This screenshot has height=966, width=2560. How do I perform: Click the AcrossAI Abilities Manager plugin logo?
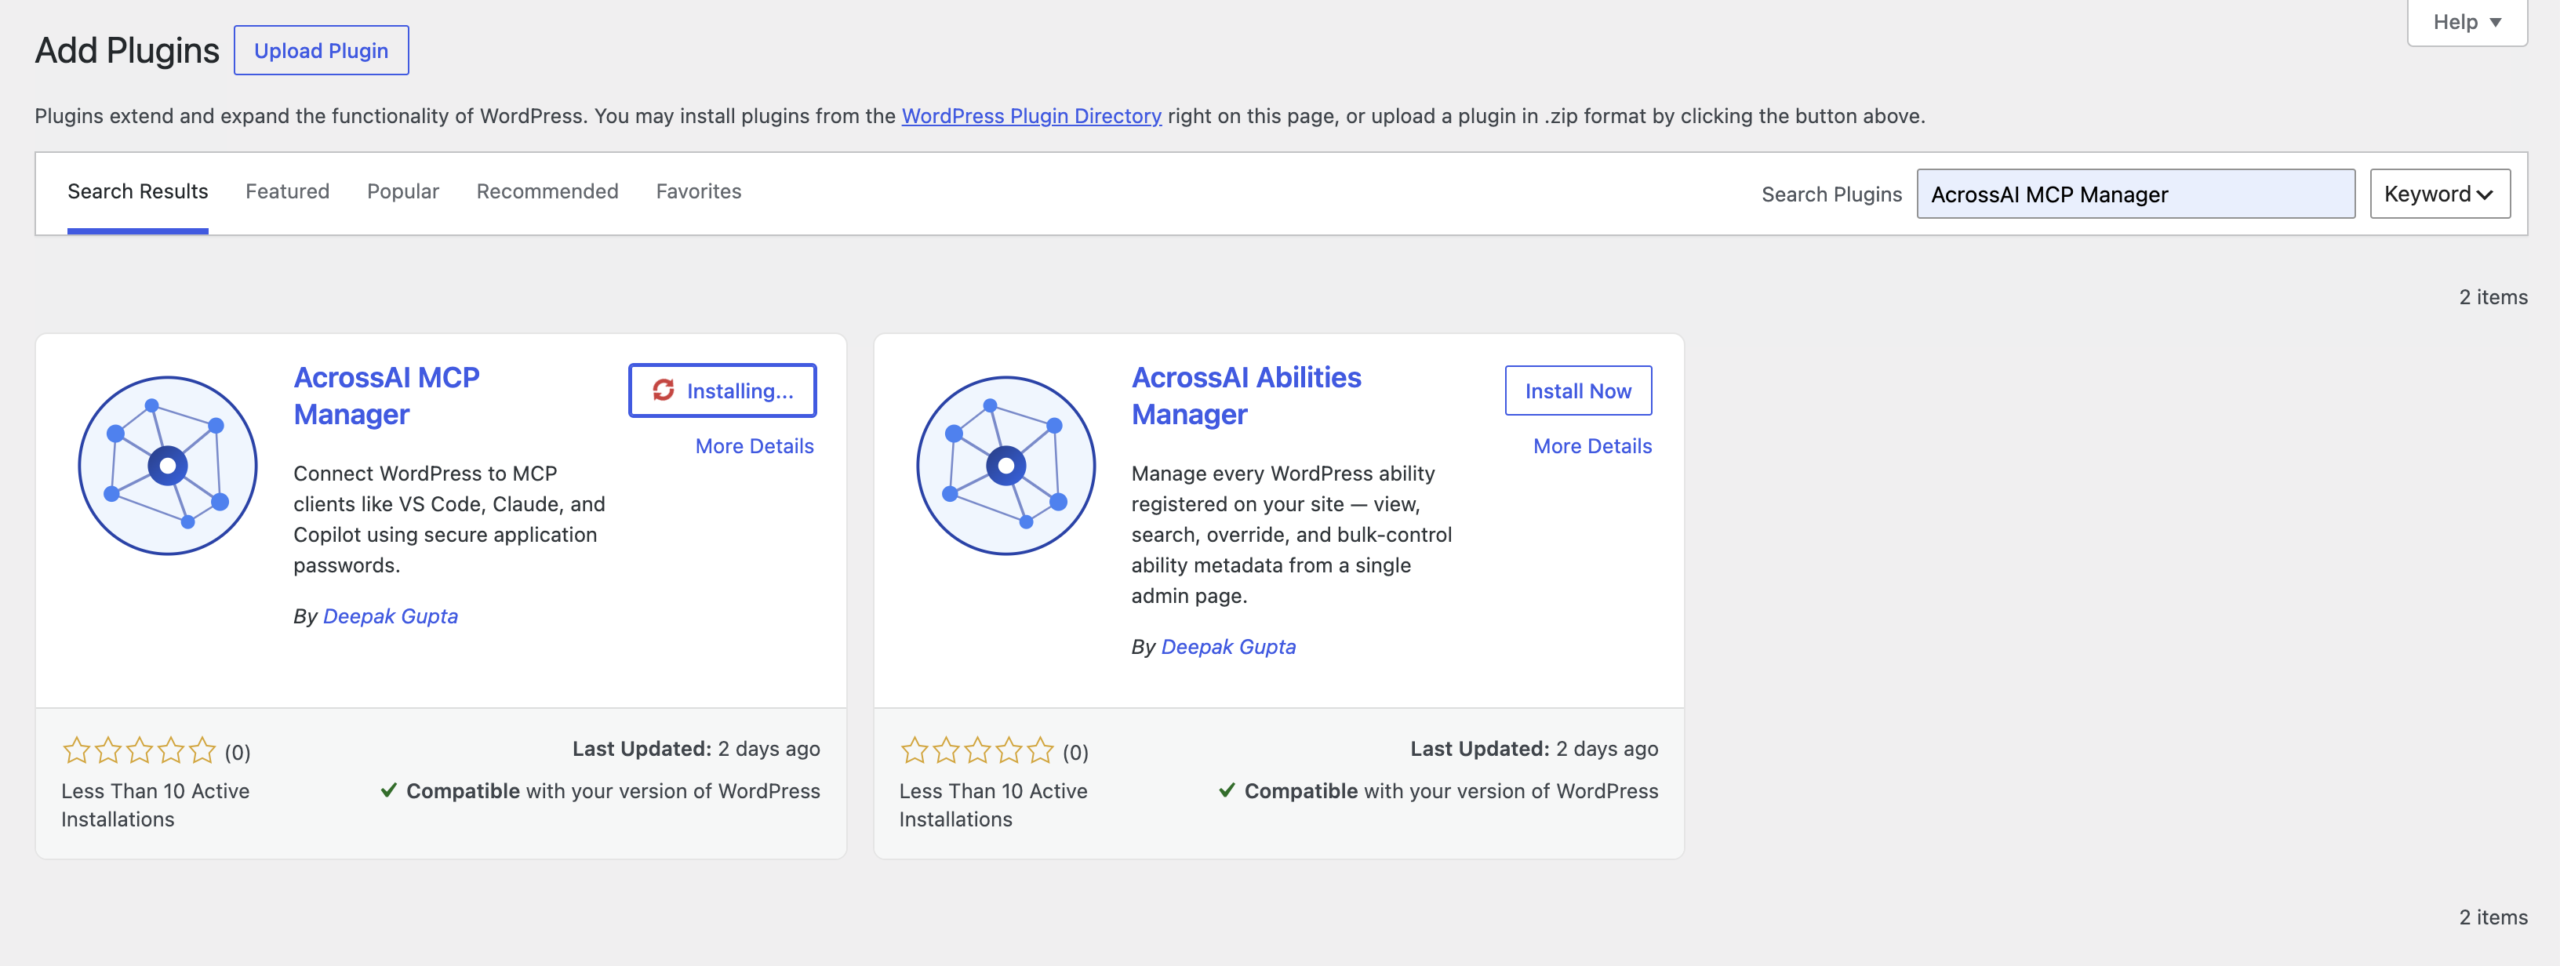tap(1006, 465)
